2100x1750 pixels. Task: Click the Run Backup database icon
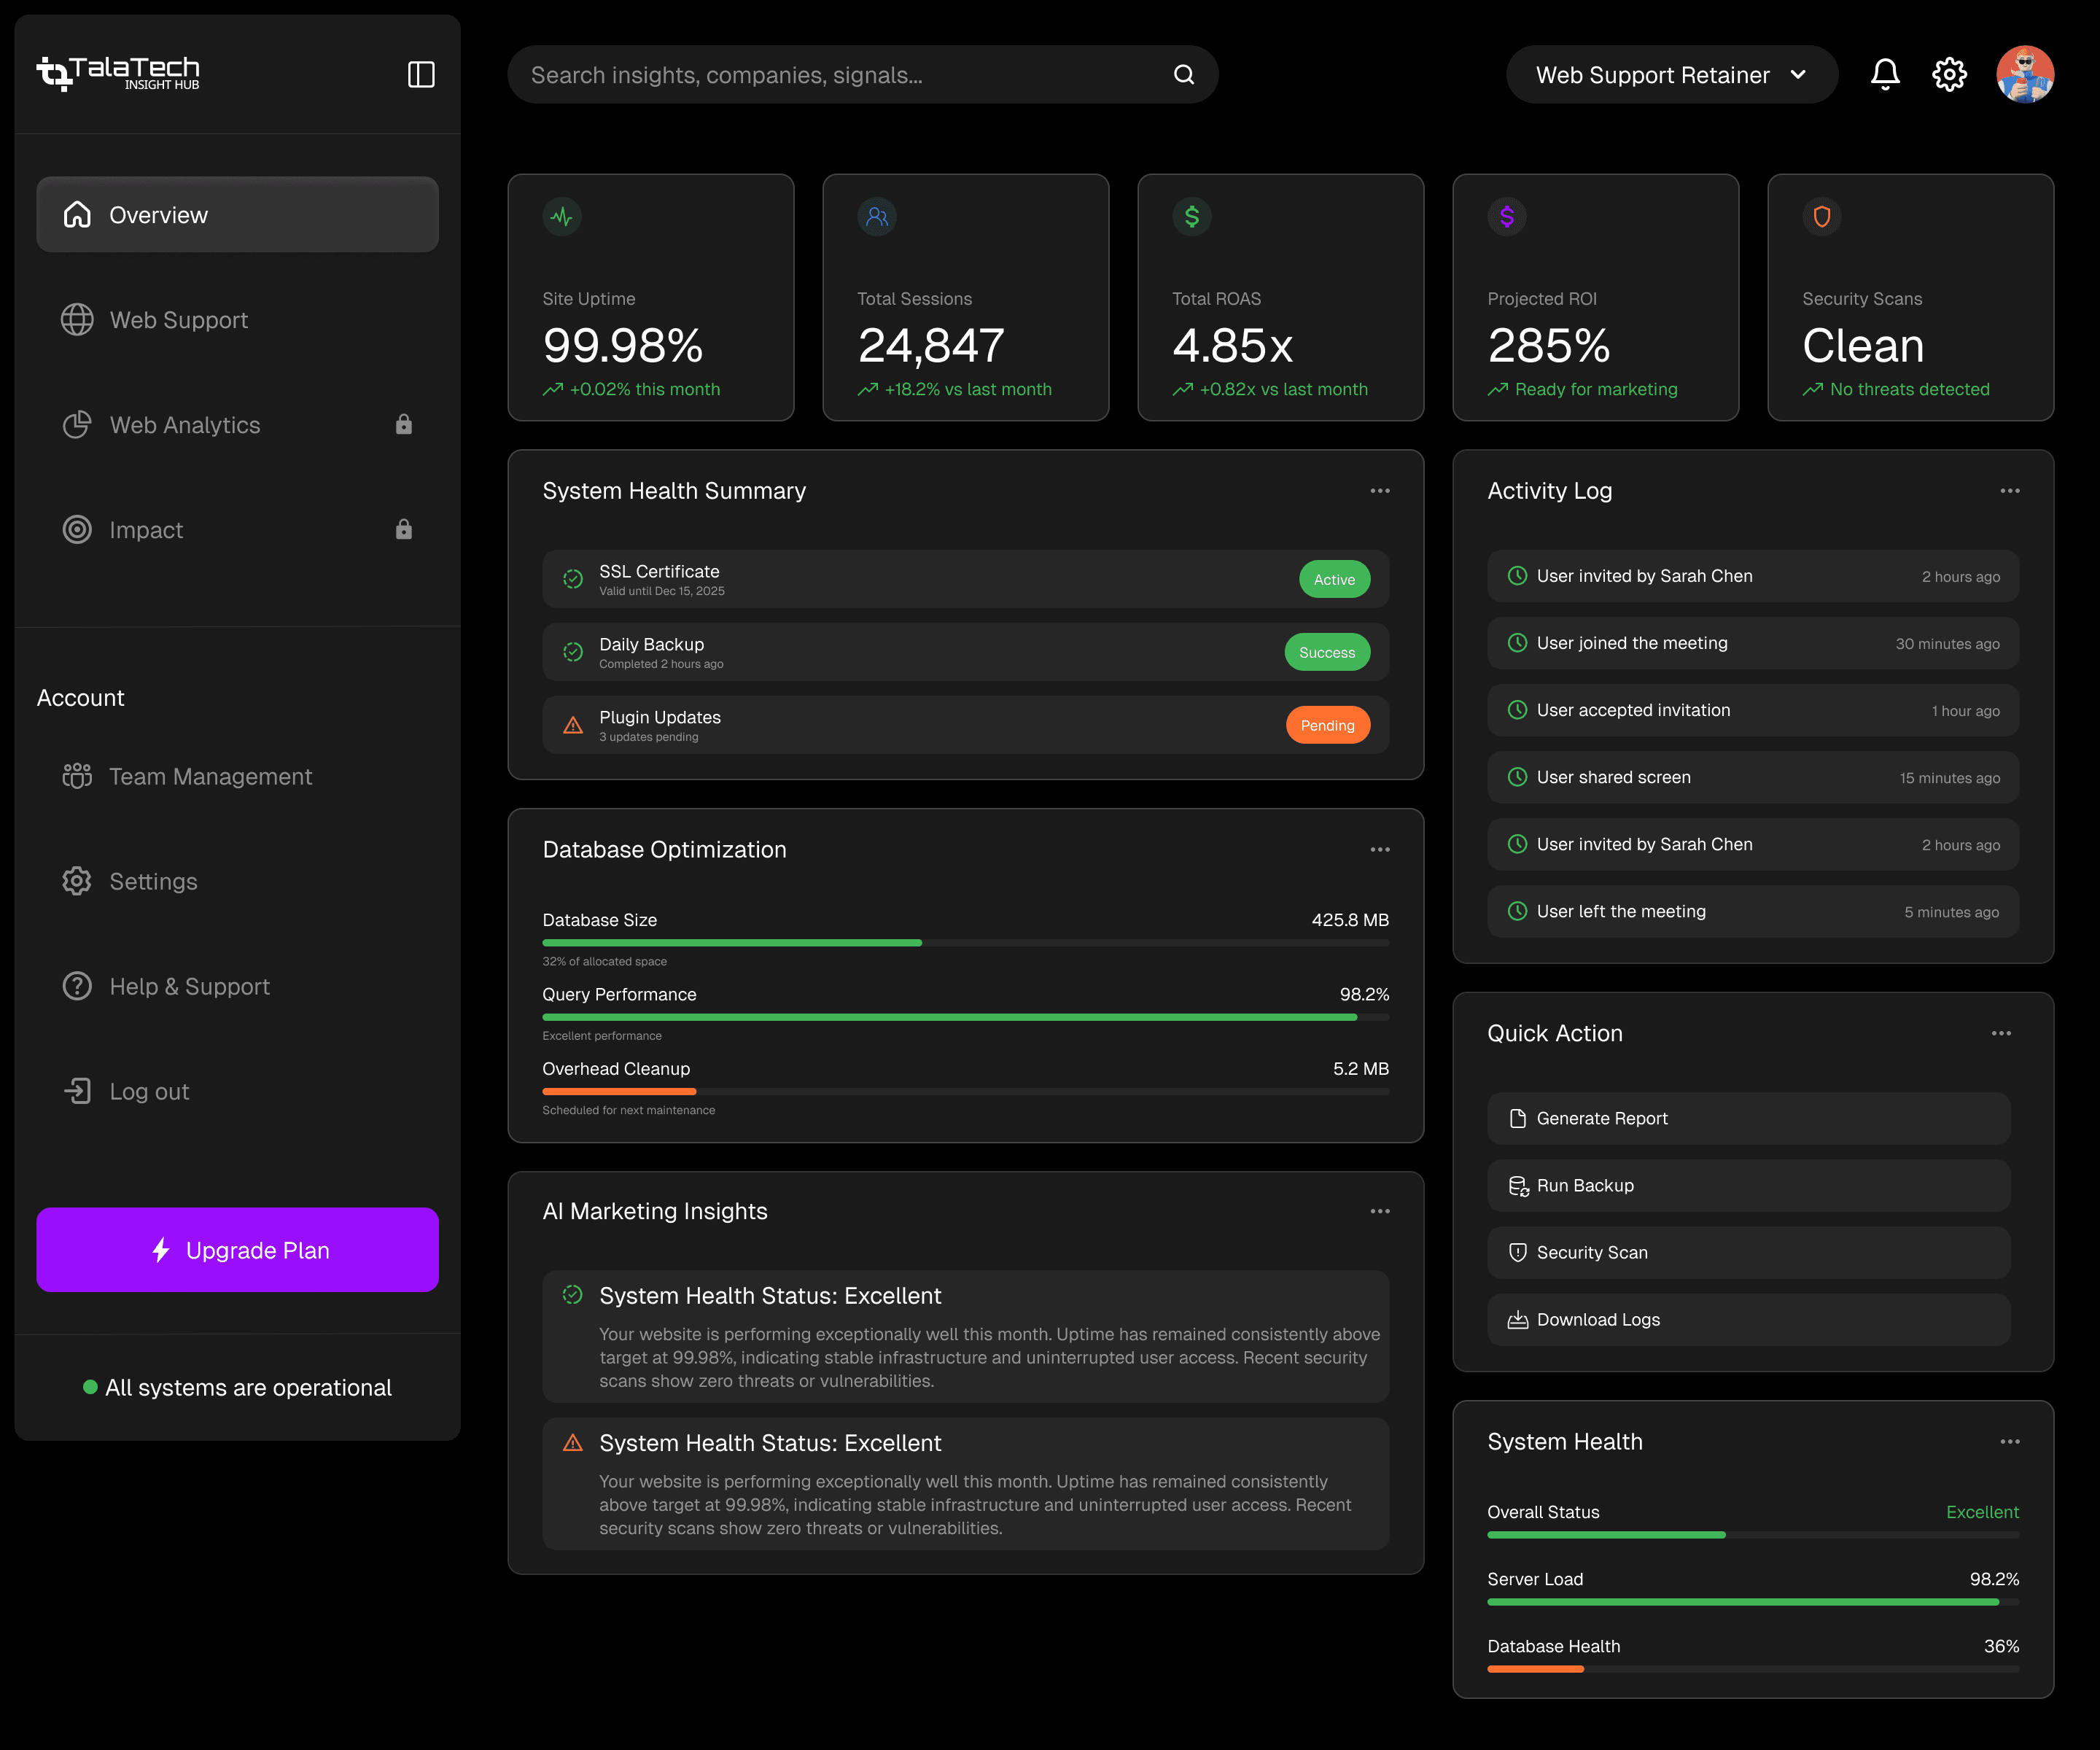tap(1518, 1186)
